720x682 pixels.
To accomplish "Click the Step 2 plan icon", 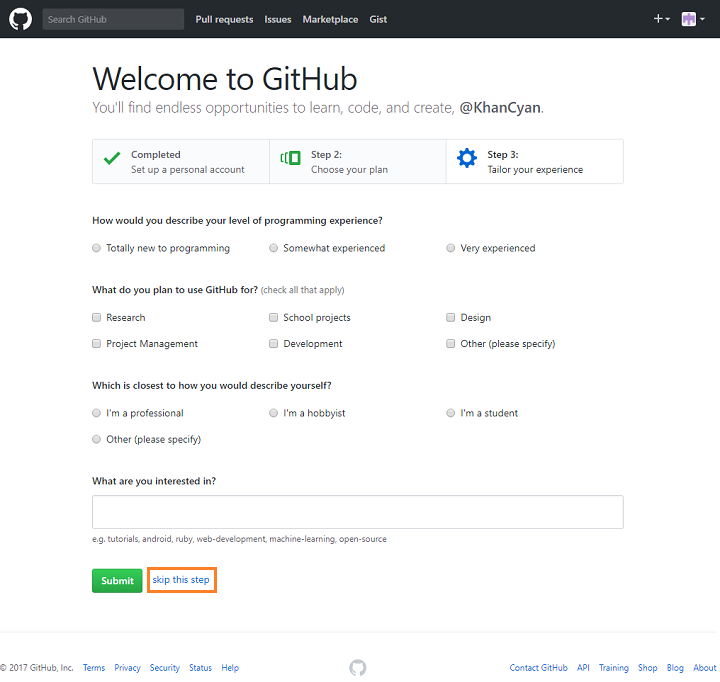I will pyautogui.click(x=290, y=158).
